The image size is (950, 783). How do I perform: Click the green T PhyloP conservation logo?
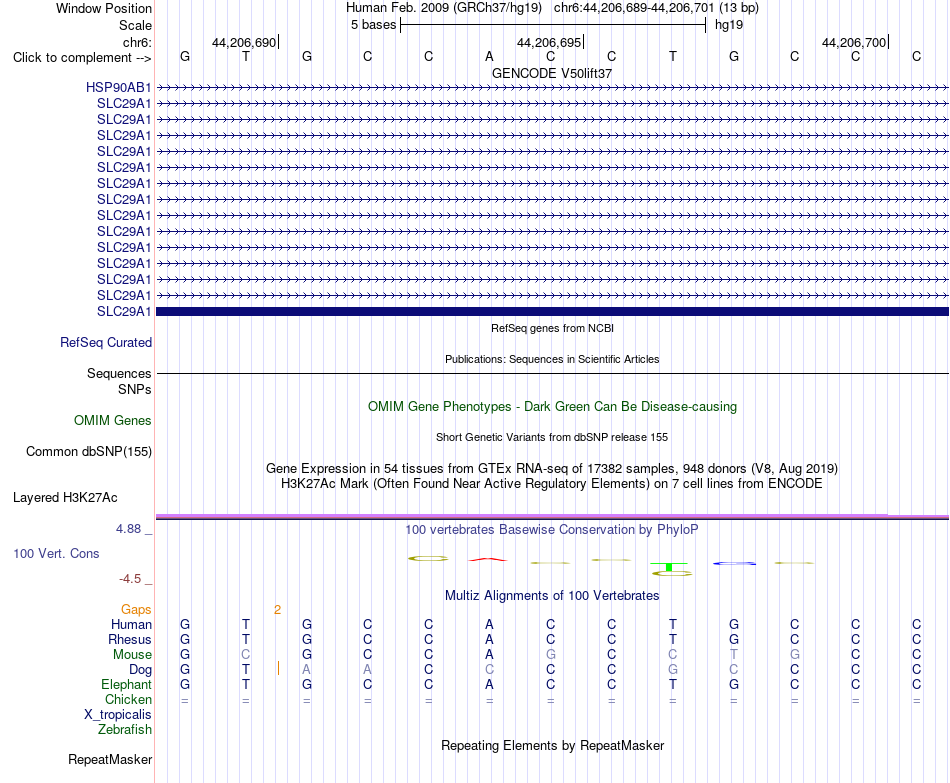point(669,567)
